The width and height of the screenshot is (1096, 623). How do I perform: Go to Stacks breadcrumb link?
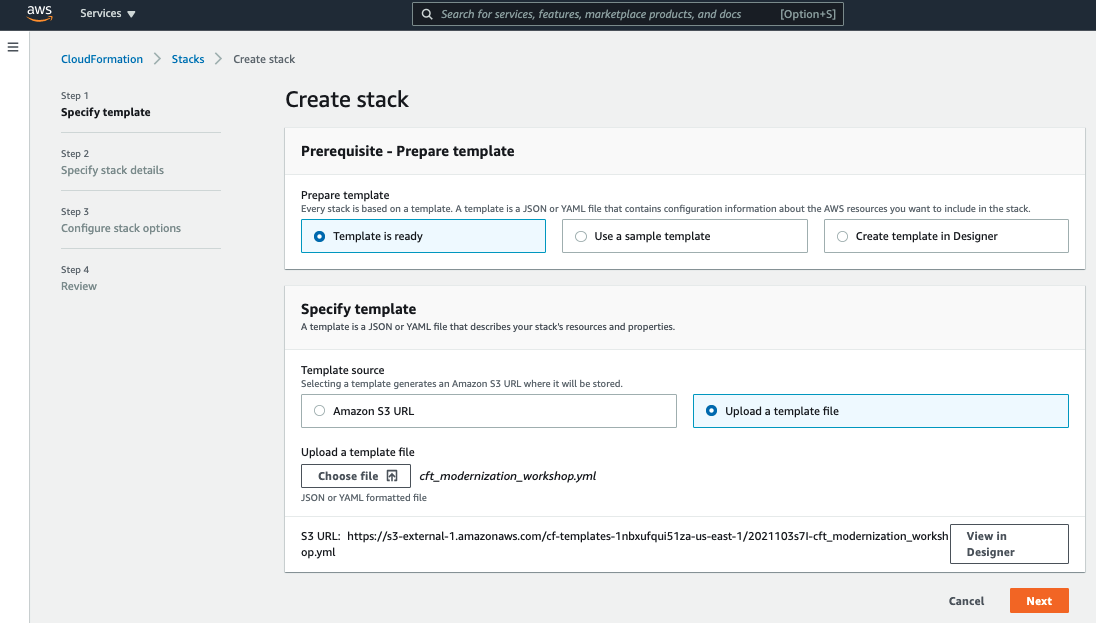pos(188,59)
